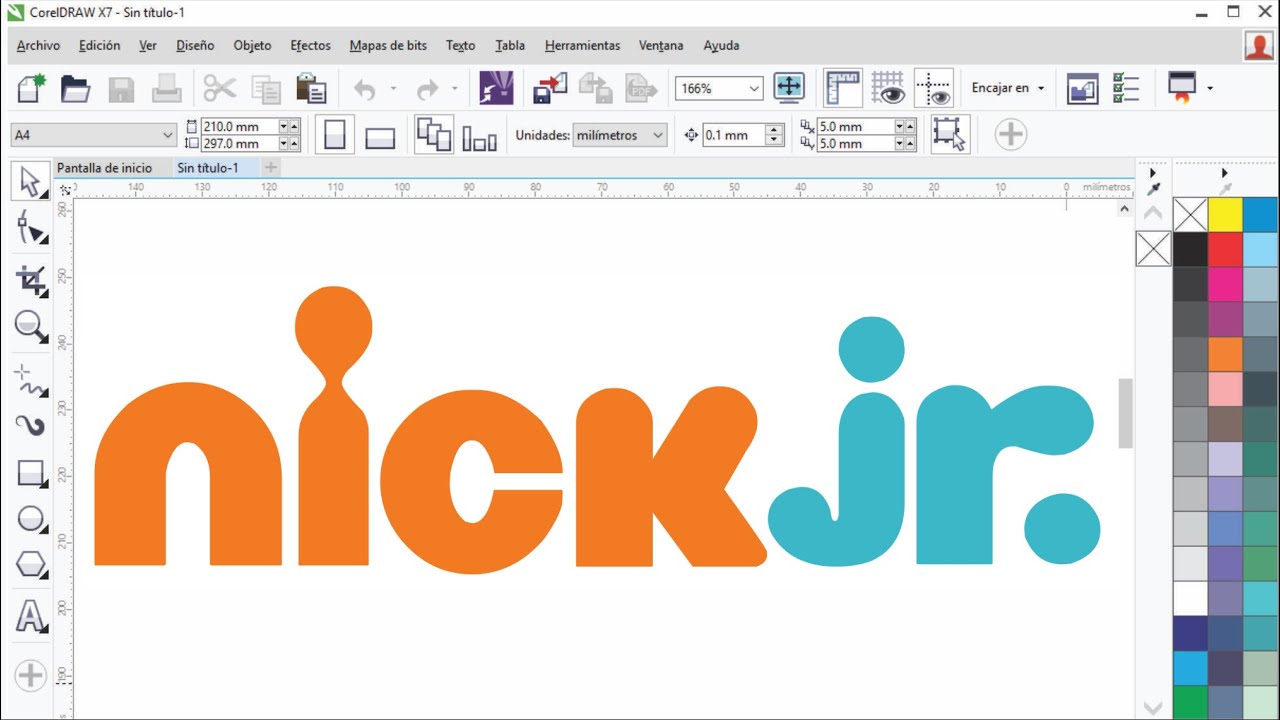The width and height of the screenshot is (1280, 720).
Task: Click the user account sign-in icon
Action: click(x=1259, y=46)
